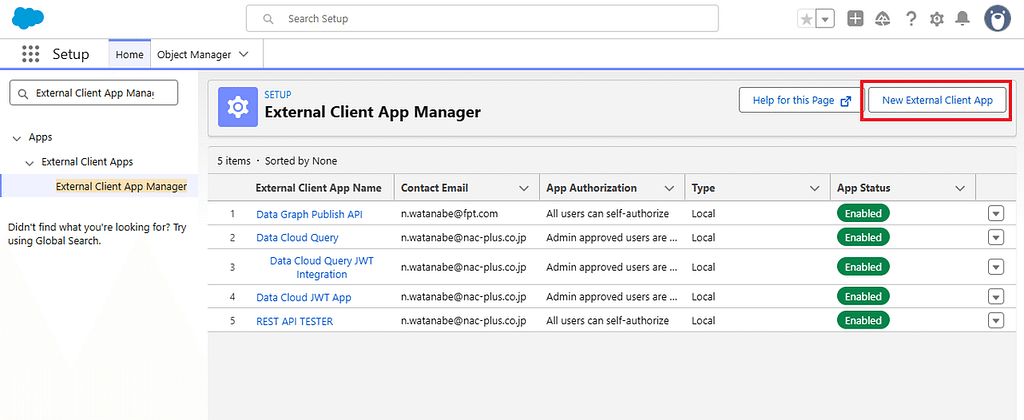Click the External Client App Name header
1024x420 pixels.
point(319,188)
